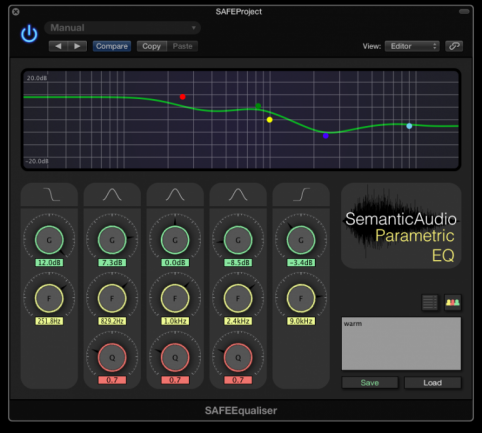Select the dark green EQ band node
This screenshot has height=433, width=482.
pos(258,106)
